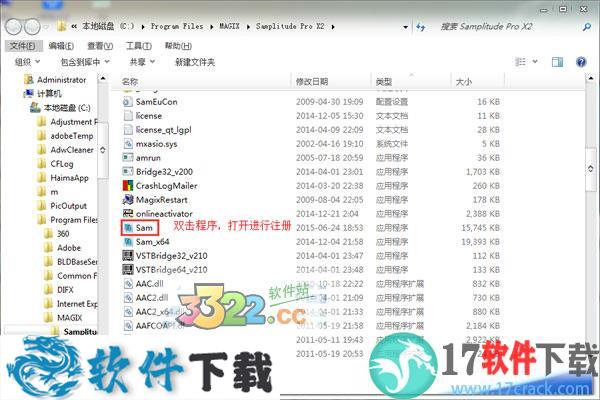
Task: Select Administrator in the navigation tree
Action: 61,80
